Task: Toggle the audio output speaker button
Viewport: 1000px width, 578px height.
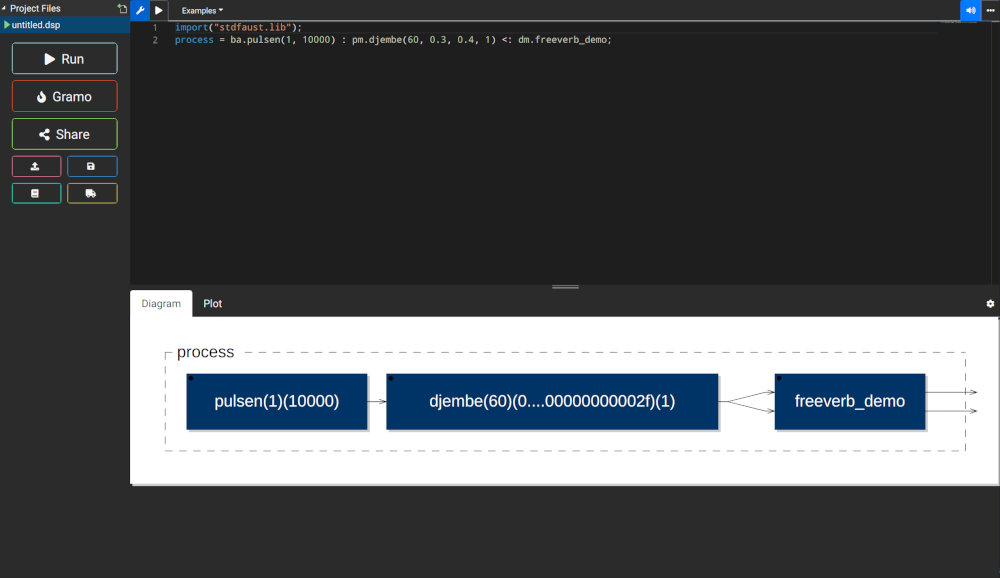Action: [x=970, y=10]
